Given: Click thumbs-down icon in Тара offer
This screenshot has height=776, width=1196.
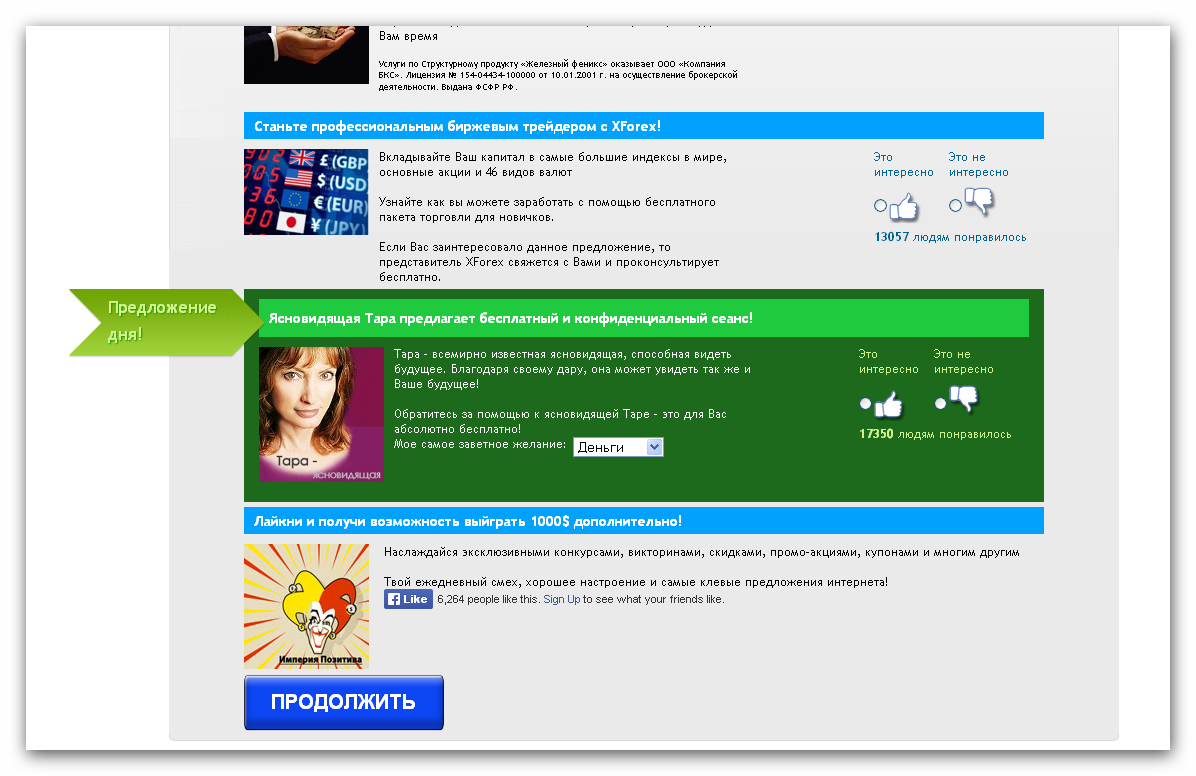Looking at the screenshot, I should click(964, 398).
